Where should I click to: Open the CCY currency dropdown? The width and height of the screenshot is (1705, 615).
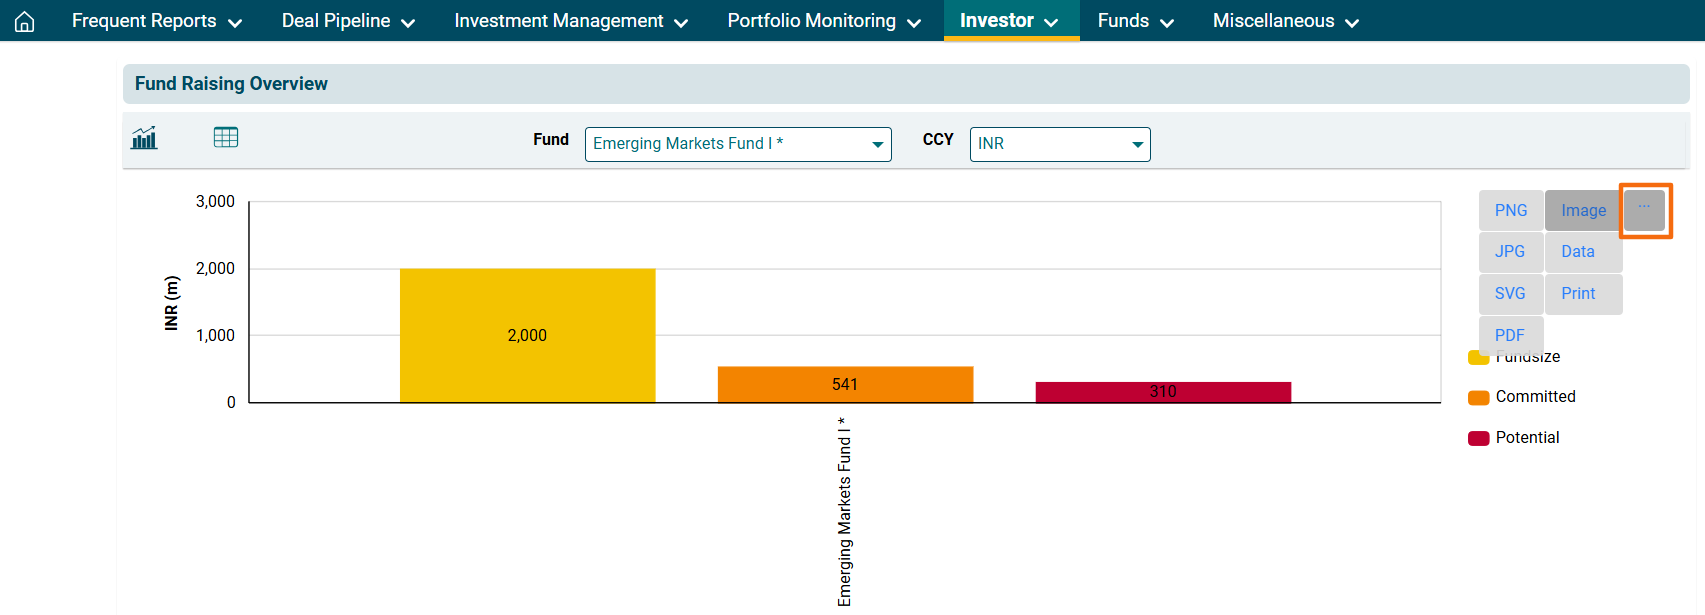(x=1059, y=144)
